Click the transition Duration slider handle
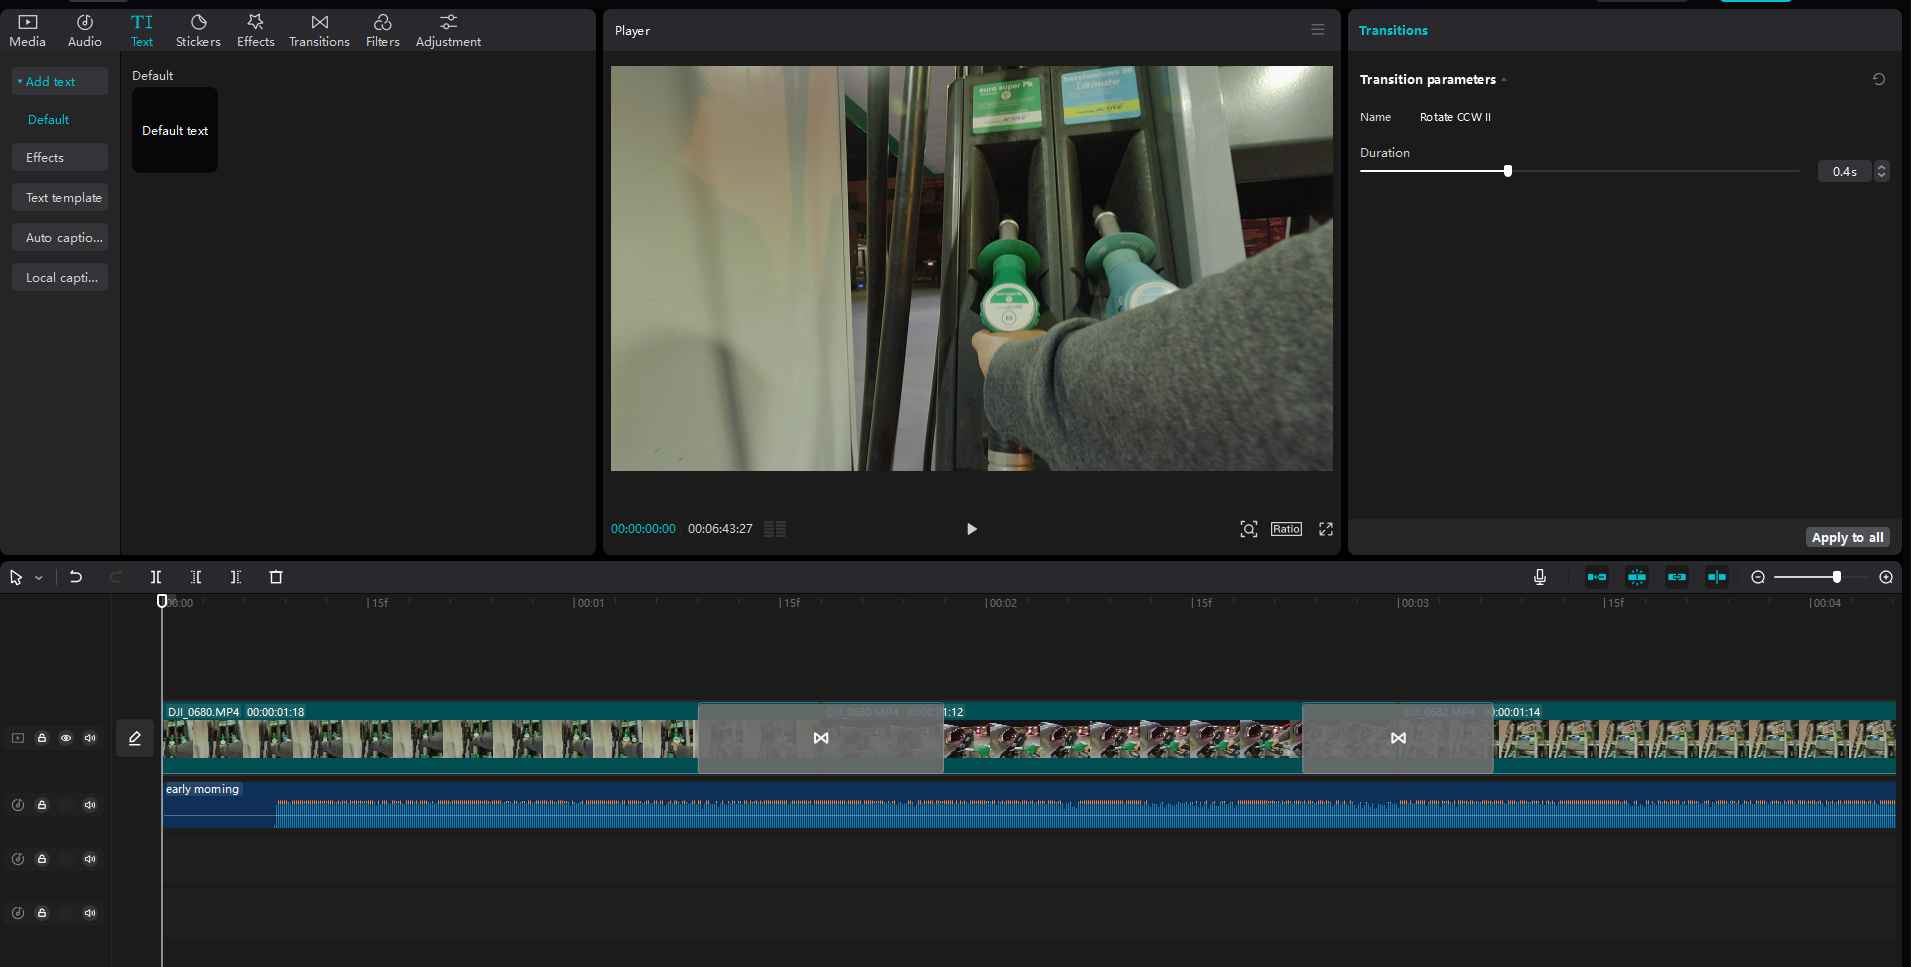 coord(1508,171)
